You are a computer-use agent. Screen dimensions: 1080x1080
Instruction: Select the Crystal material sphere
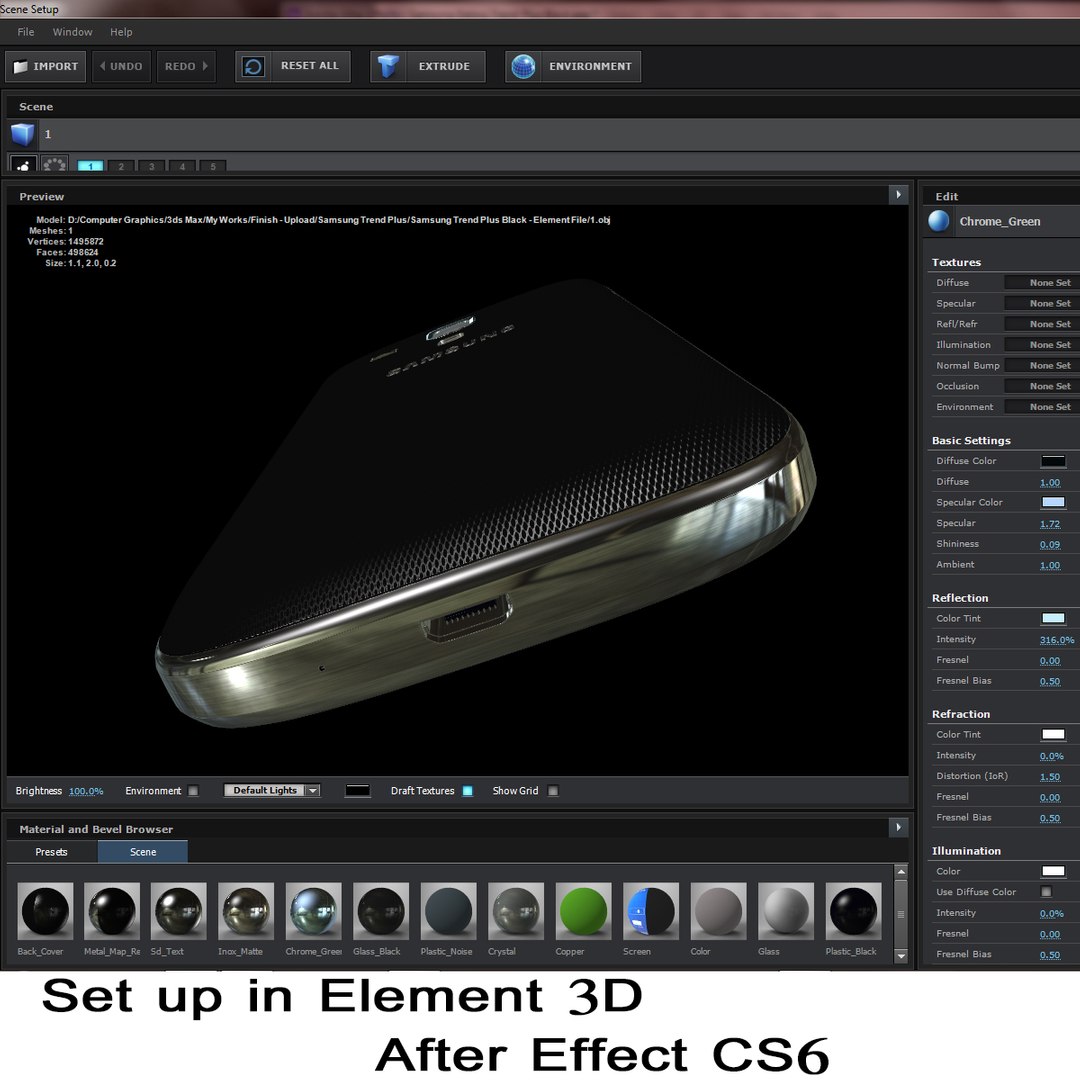click(516, 911)
